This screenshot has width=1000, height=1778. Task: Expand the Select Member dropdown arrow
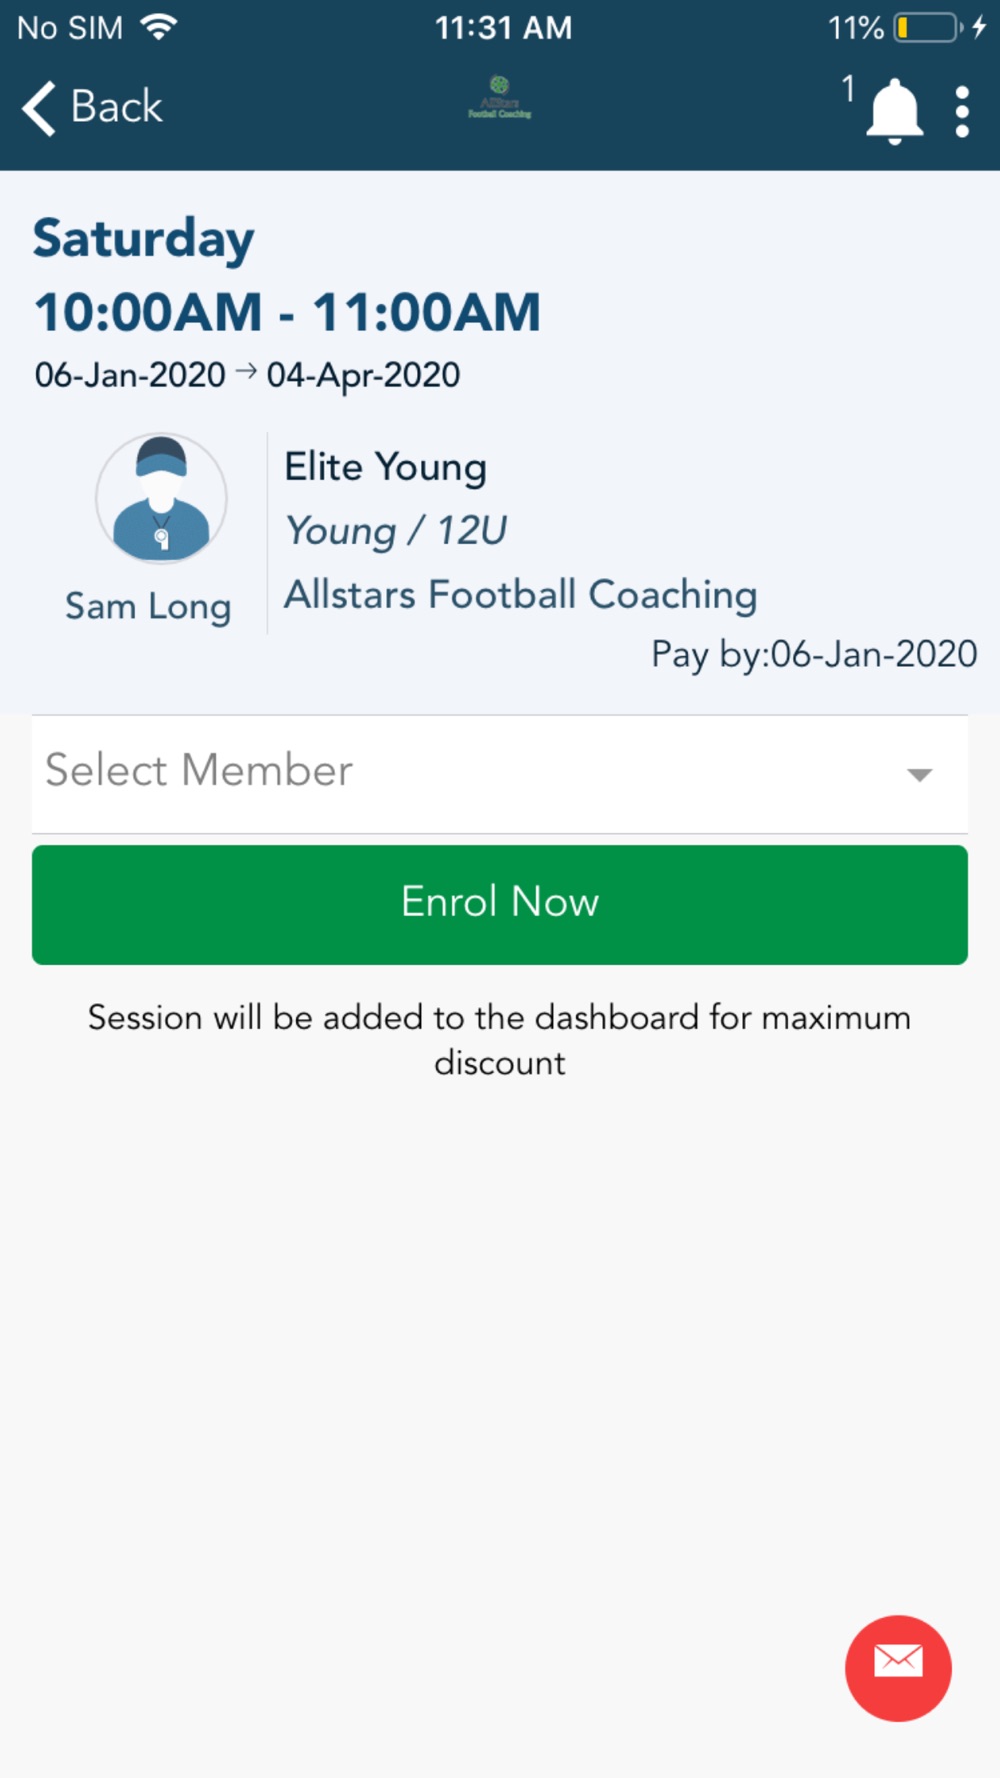(x=919, y=774)
